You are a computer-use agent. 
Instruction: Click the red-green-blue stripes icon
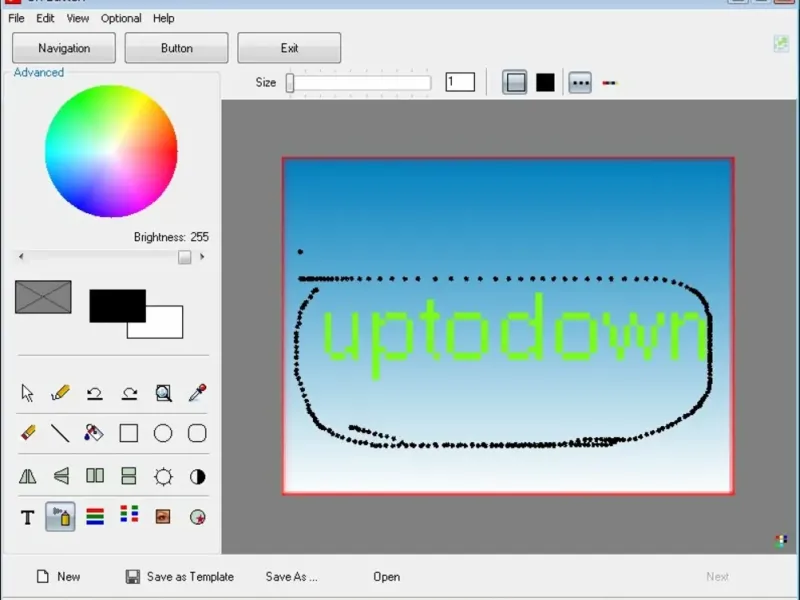coord(95,517)
